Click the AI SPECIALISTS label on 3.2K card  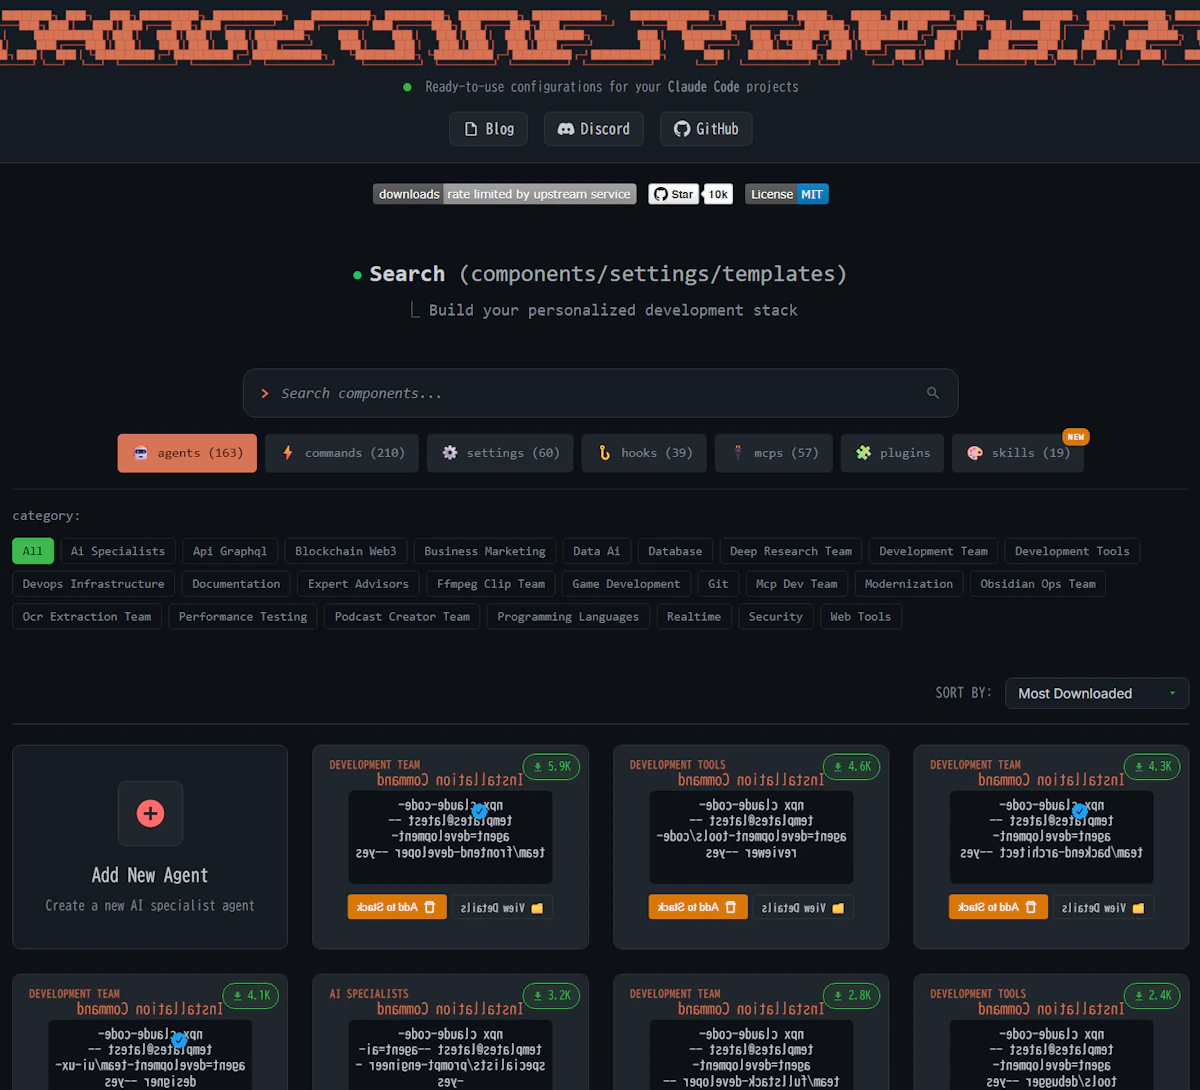point(369,994)
